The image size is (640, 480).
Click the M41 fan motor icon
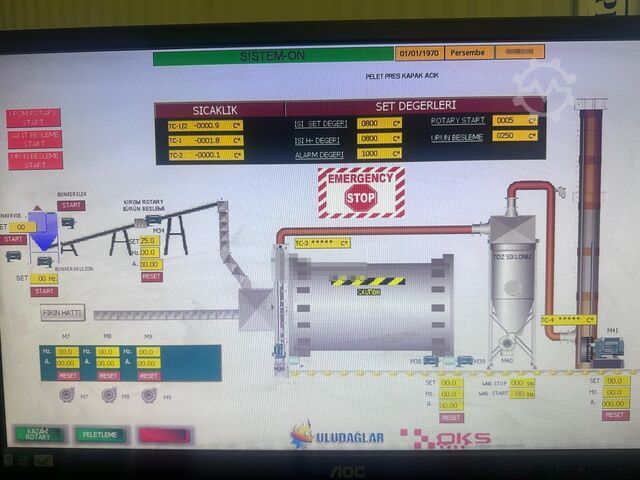coord(606,348)
